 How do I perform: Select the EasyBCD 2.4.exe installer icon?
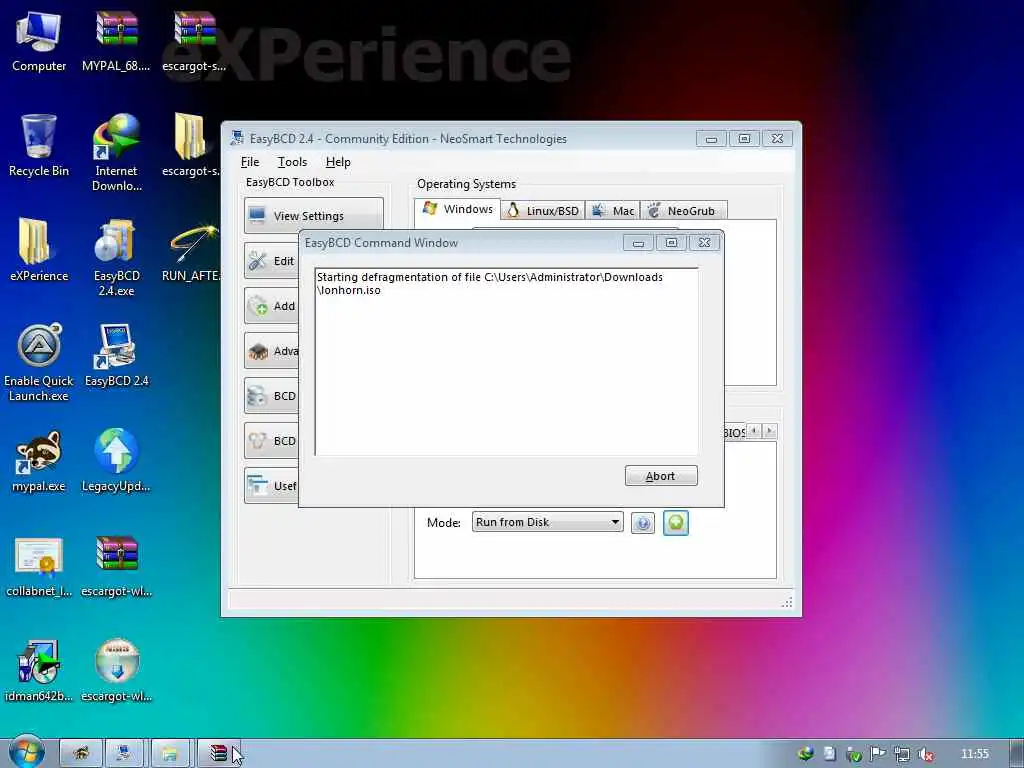click(116, 257)
